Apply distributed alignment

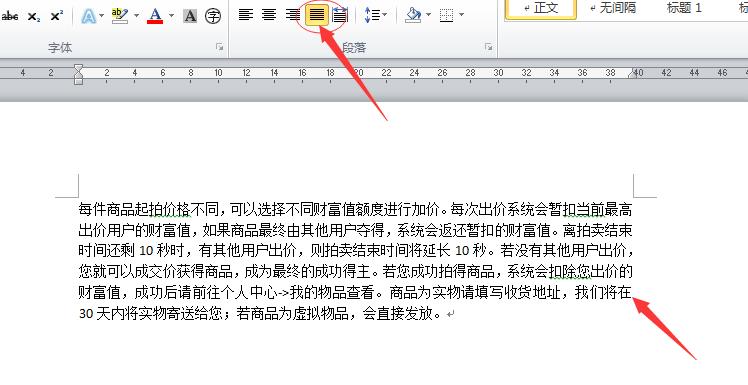click(340, 15)
